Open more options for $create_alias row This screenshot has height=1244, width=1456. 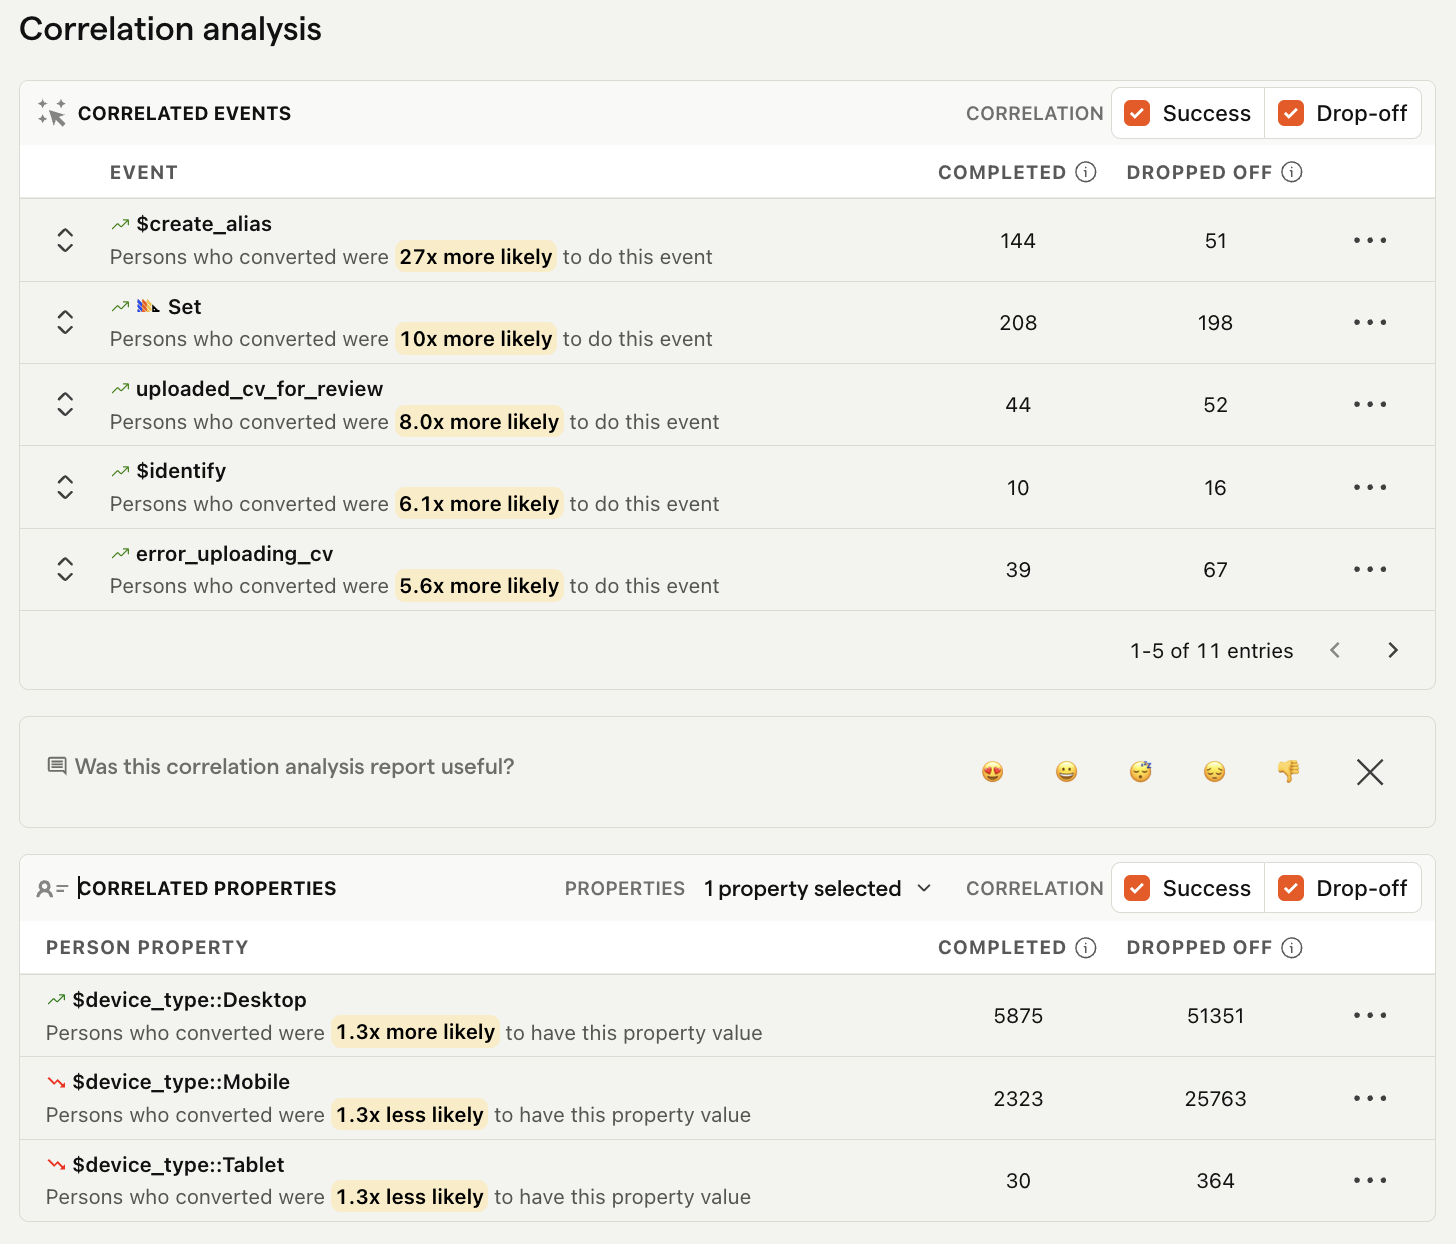pos(1370,240)
